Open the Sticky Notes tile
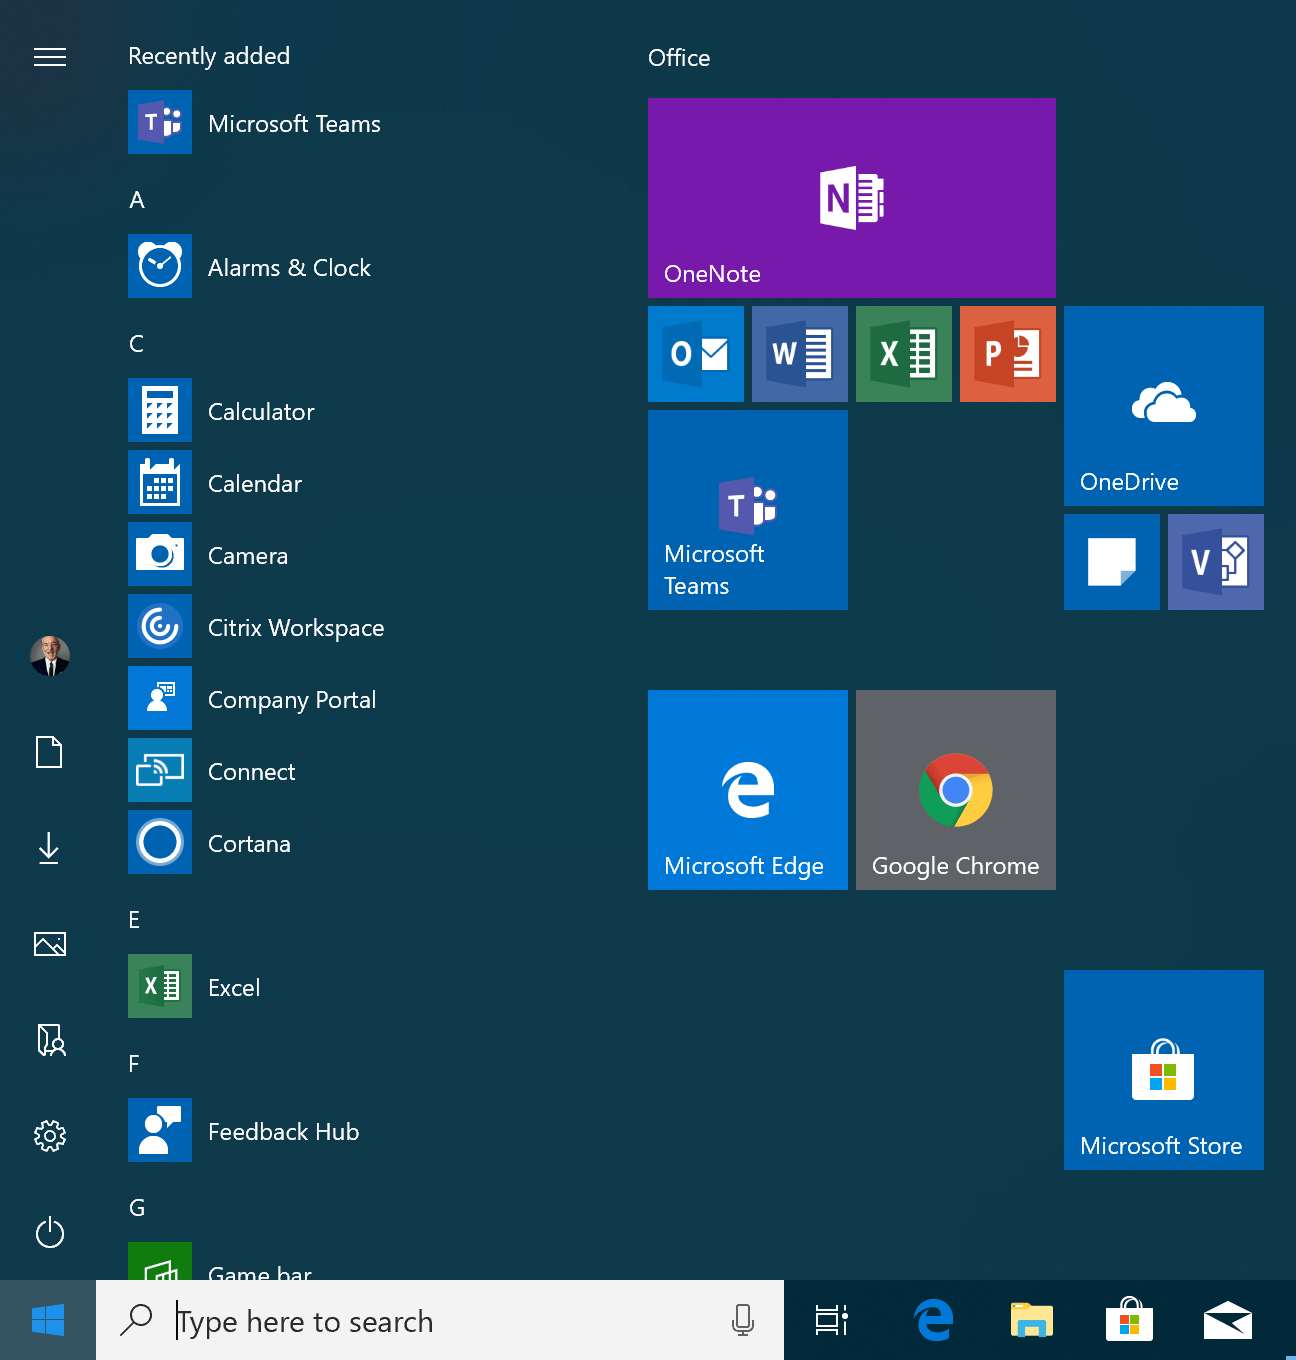The height and width of the screenshot is (1360, 1296). pos(1112,562)
